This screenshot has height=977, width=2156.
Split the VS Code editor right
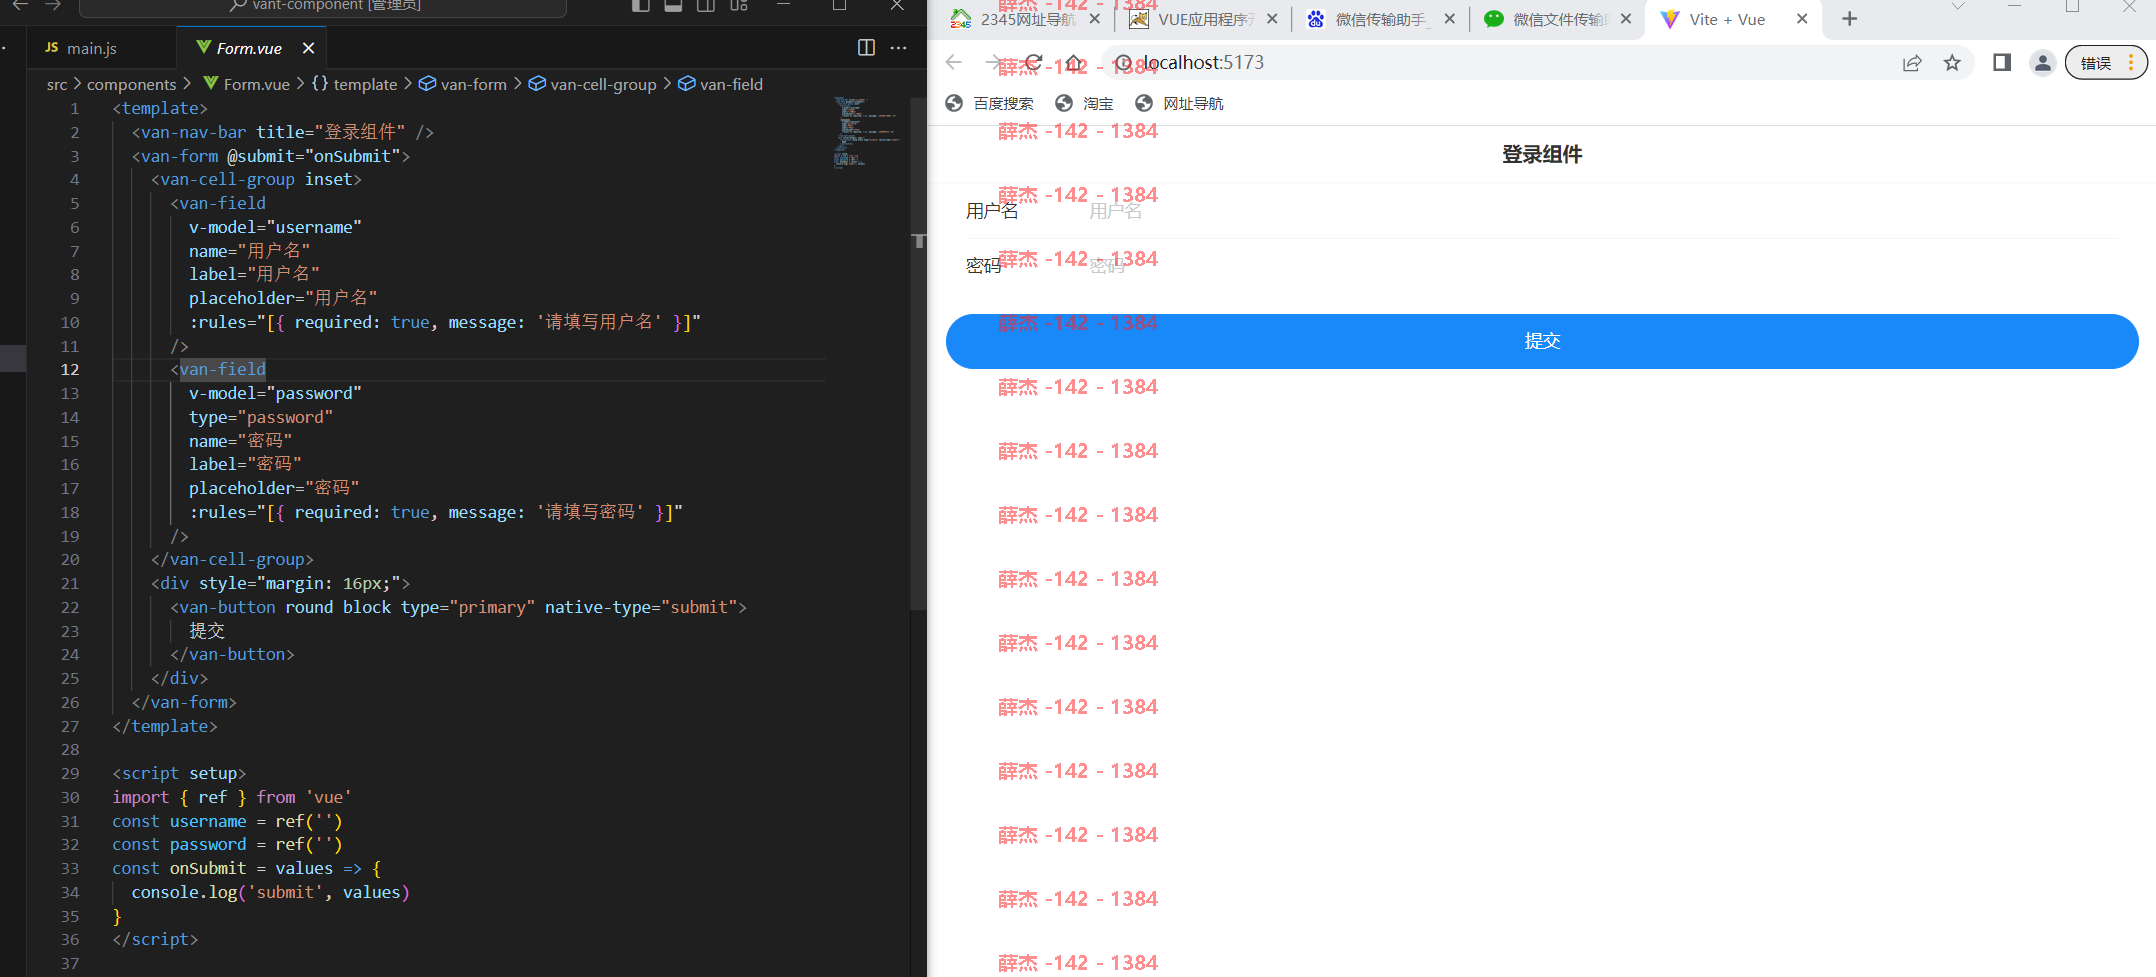coord(866,48)
